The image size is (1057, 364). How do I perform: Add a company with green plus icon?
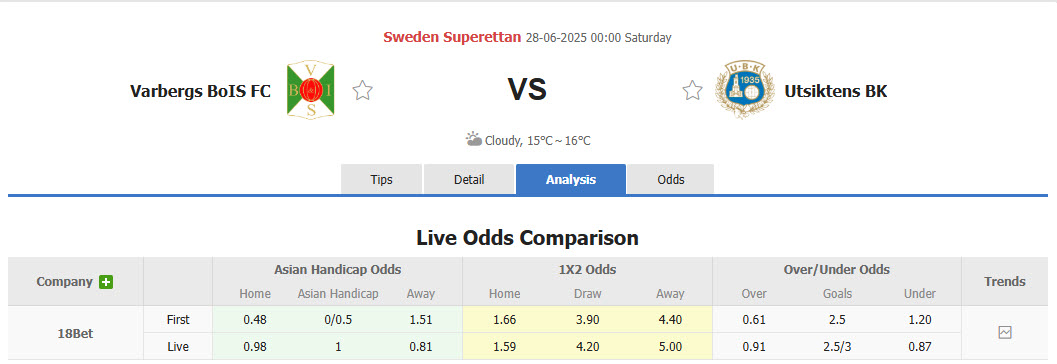tap(106, 282)
